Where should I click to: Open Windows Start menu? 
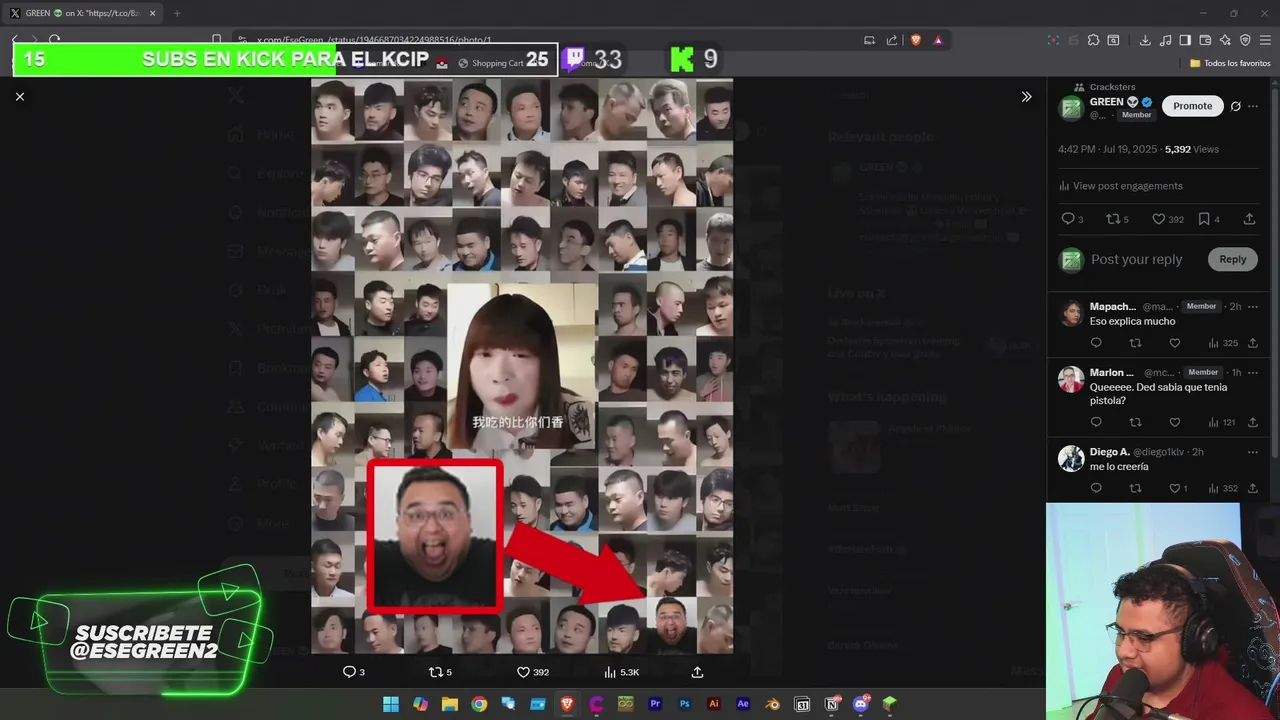(391, 704)
